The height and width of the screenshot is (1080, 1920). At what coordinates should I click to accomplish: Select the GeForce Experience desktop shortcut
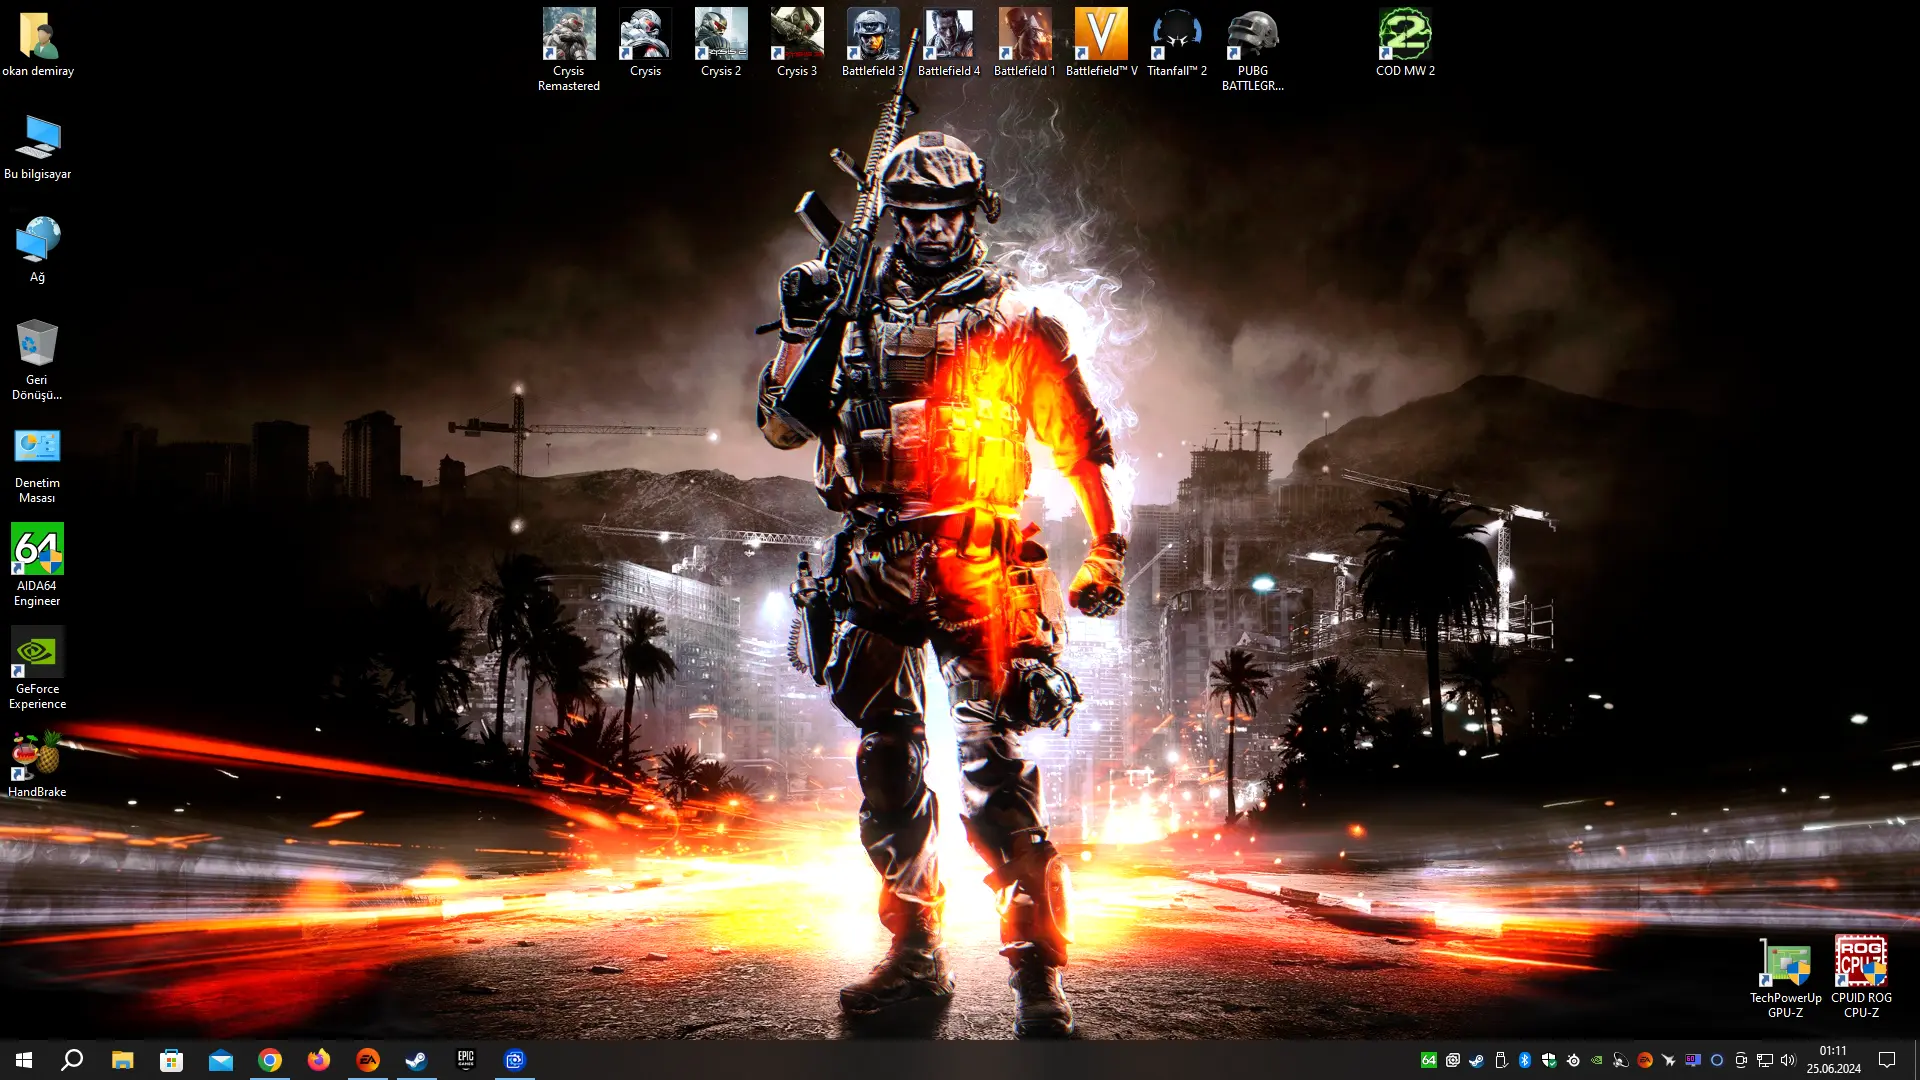(37, 668)
